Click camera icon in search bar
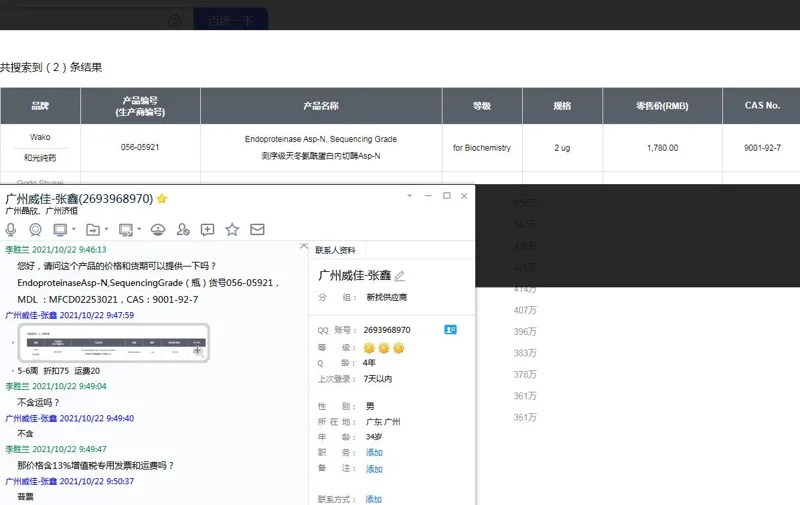 [x=174, y=20]
